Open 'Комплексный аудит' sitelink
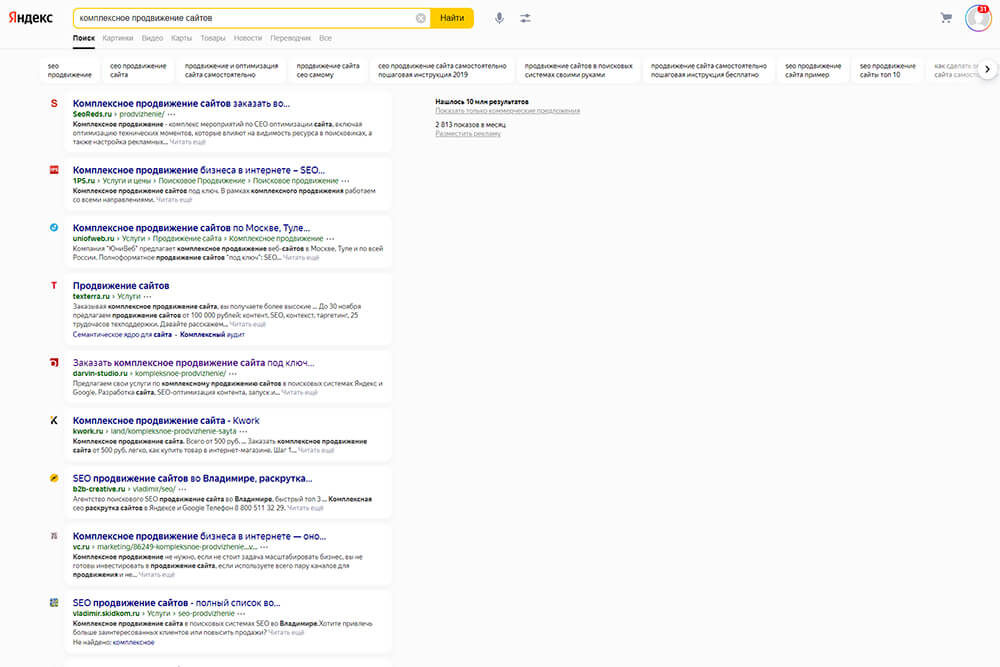 tap(212, 334)
